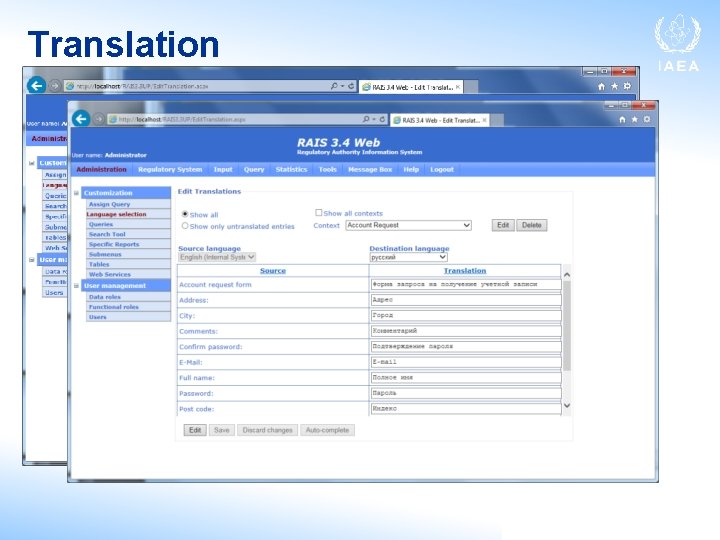This screenshot has height=540, width=720.
Task: Click the home icon in the front browser window
Action: click(x=622, y=119)
